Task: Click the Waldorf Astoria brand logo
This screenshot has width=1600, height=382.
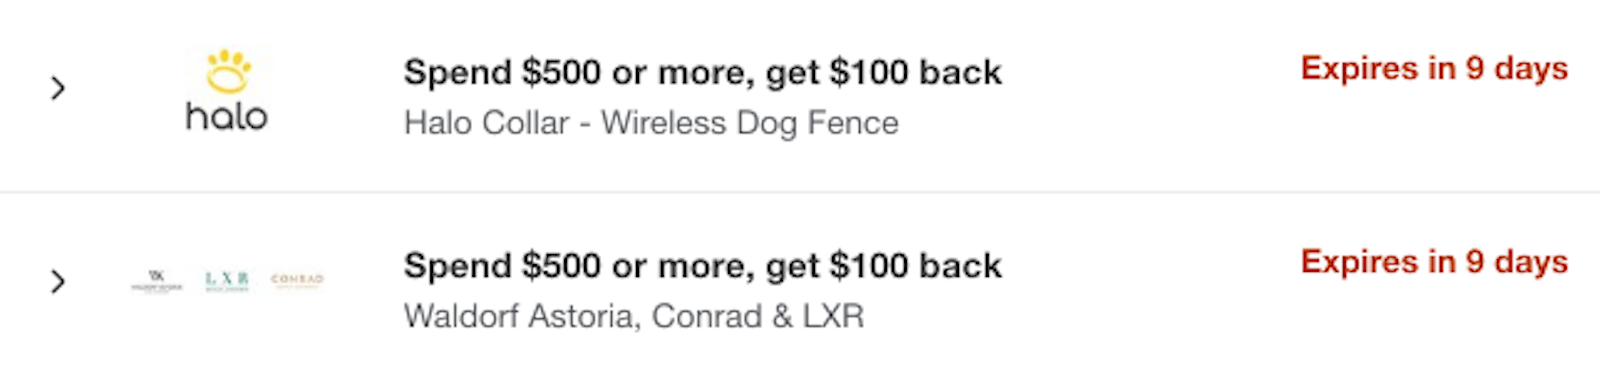Action: pyautogui.click(x=157, y=280)
